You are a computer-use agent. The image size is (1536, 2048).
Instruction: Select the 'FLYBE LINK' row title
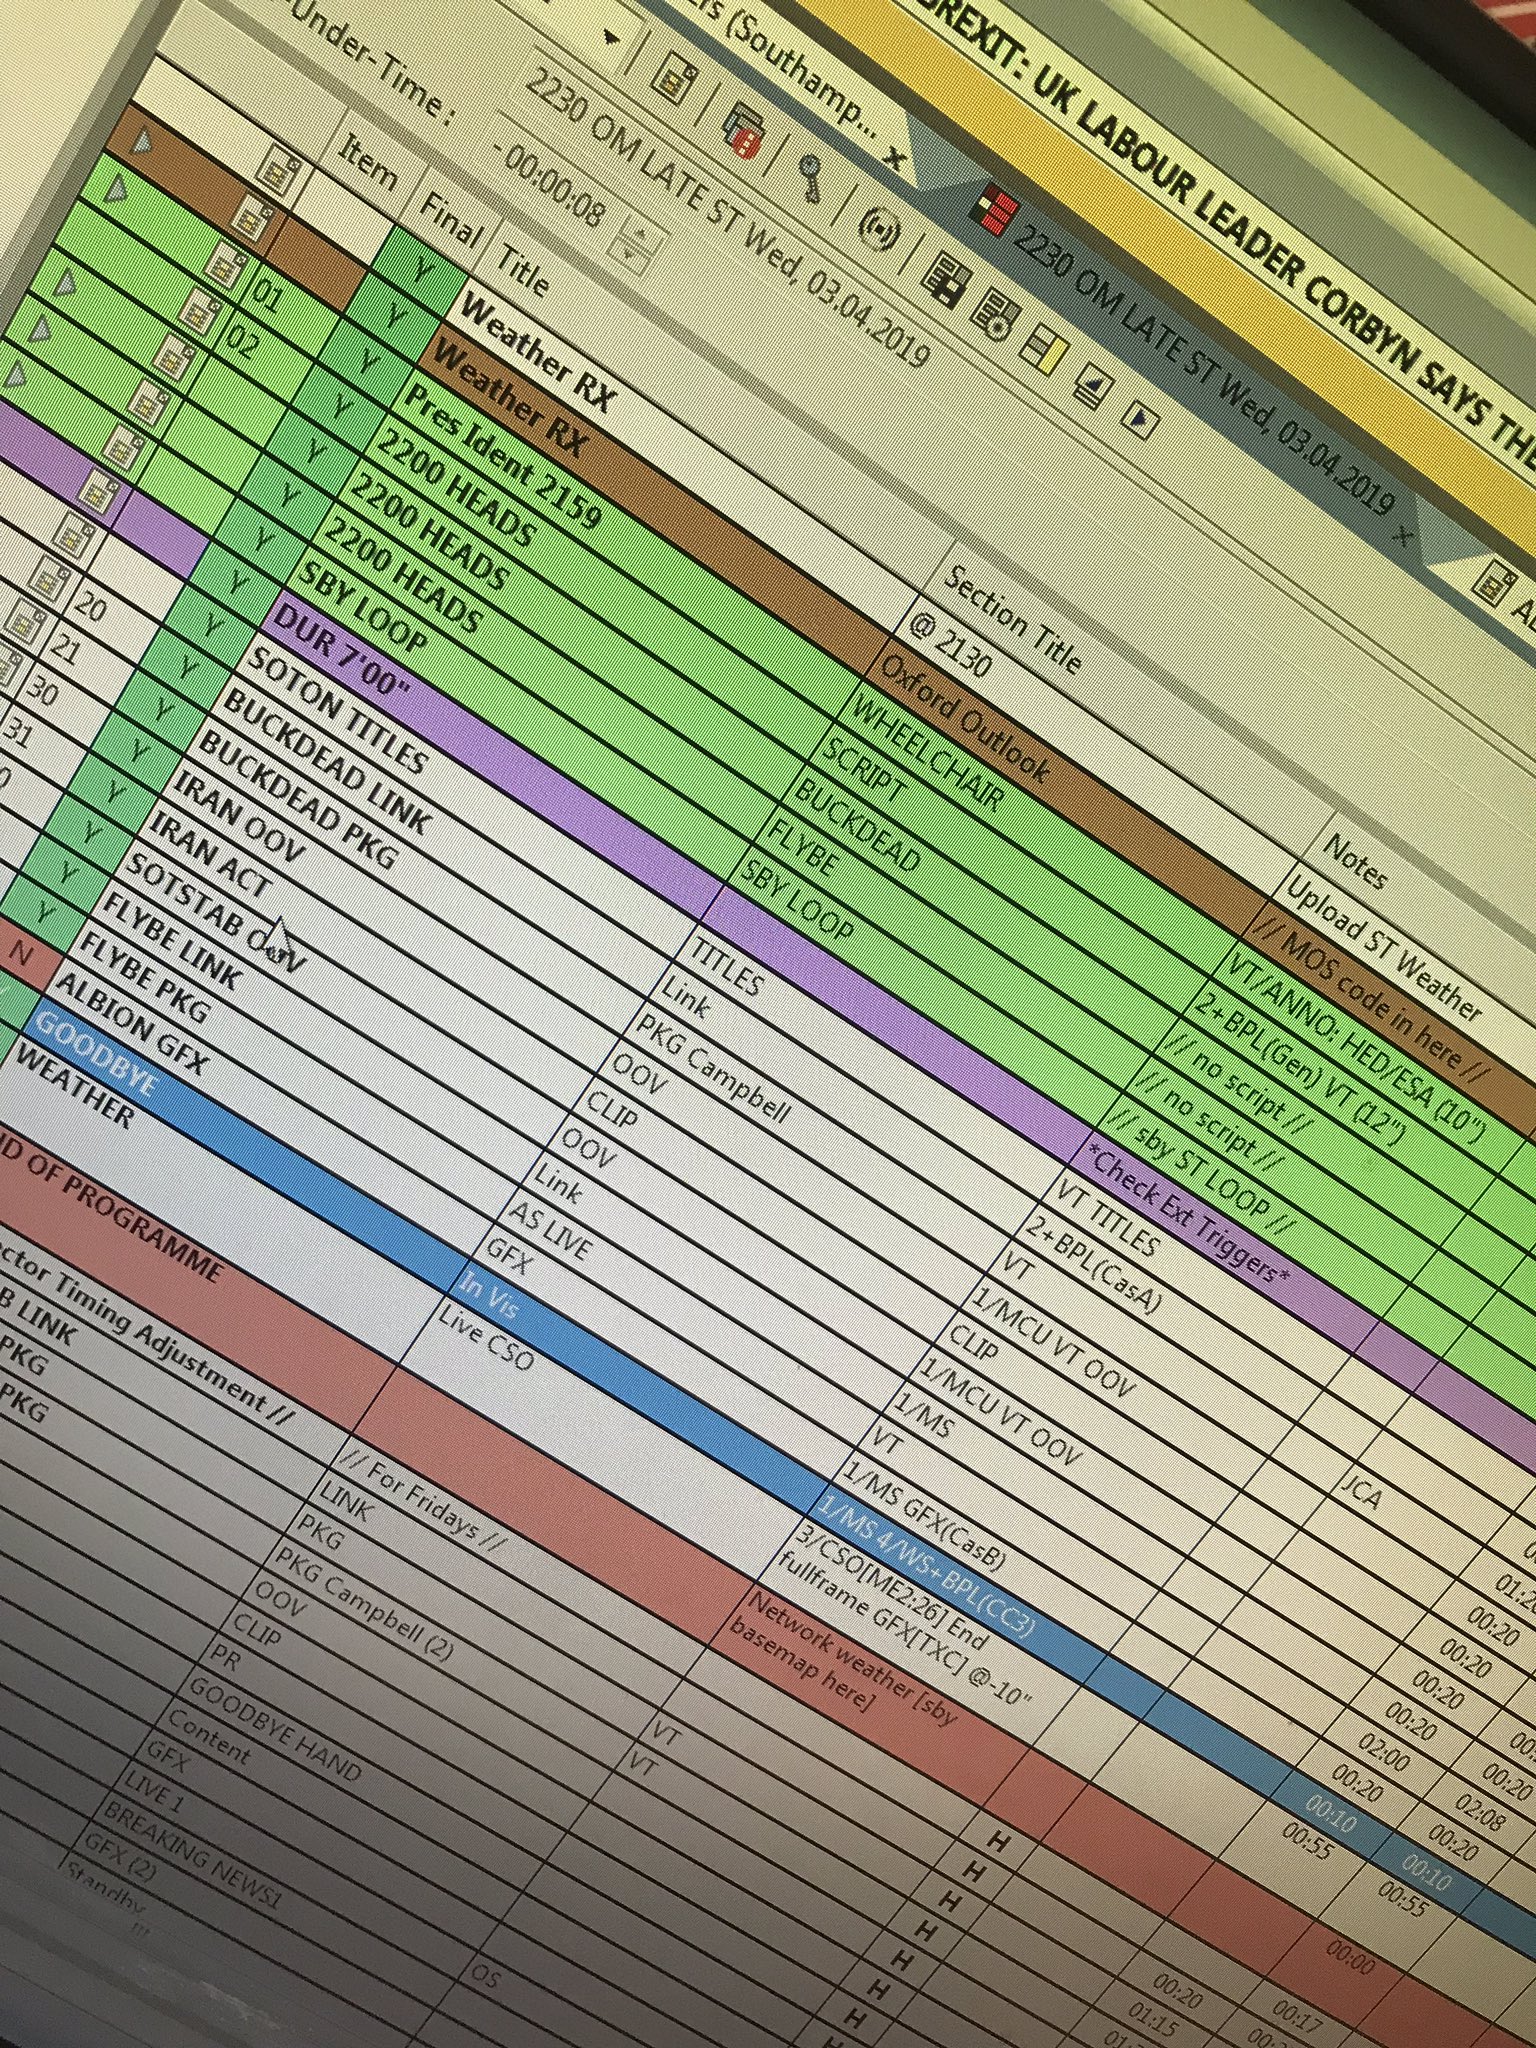tap(170, 939)
